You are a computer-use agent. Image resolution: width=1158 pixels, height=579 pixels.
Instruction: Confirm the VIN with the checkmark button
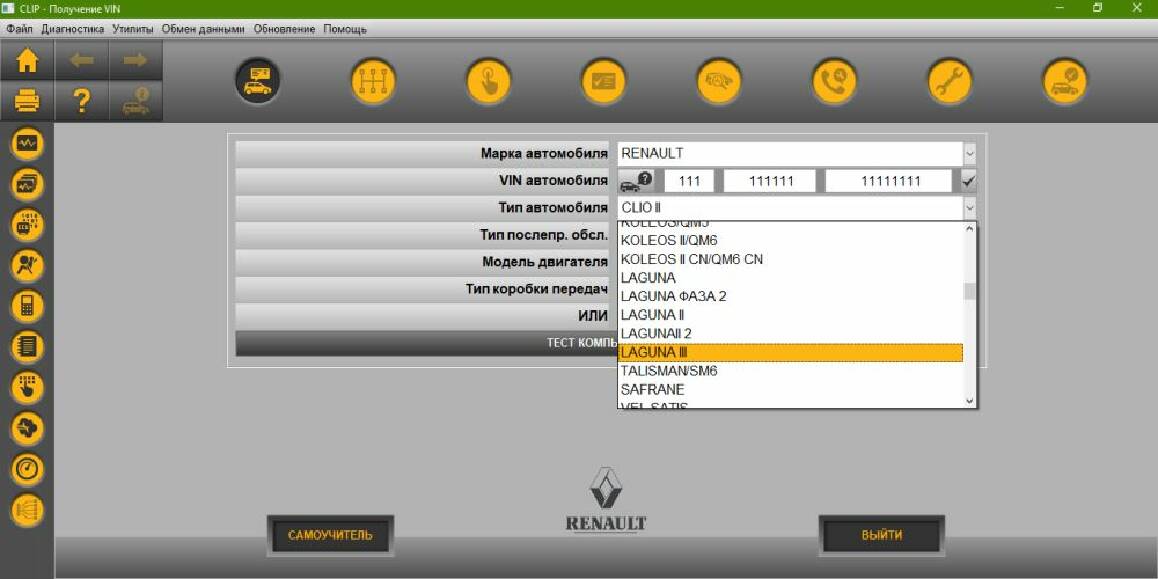(x=969, y=181)
